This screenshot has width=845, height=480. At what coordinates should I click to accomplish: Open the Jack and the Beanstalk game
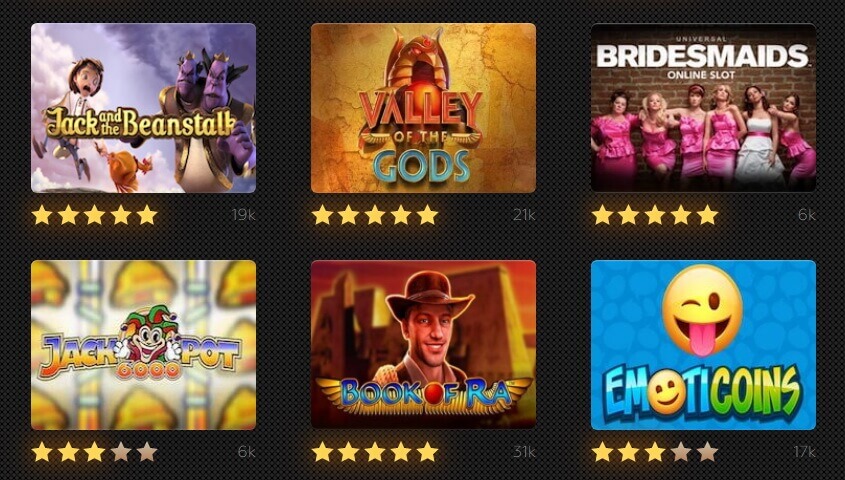pyautogui.click(x=143, y=108)
